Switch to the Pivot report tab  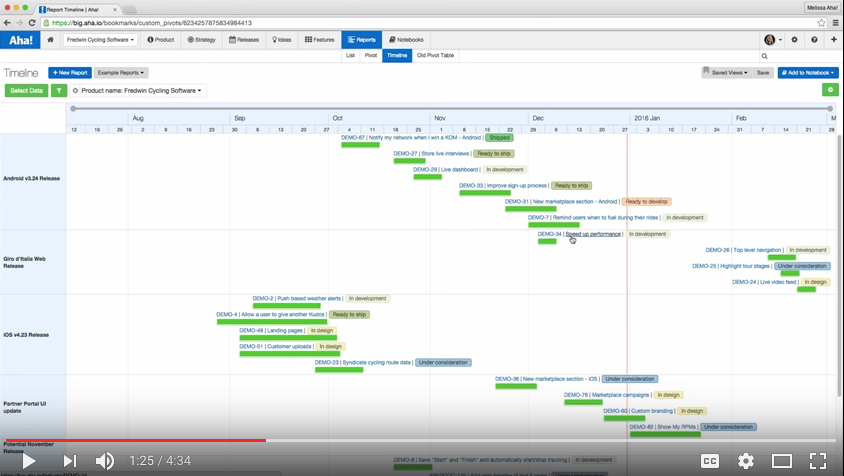(x=371, y=55)
